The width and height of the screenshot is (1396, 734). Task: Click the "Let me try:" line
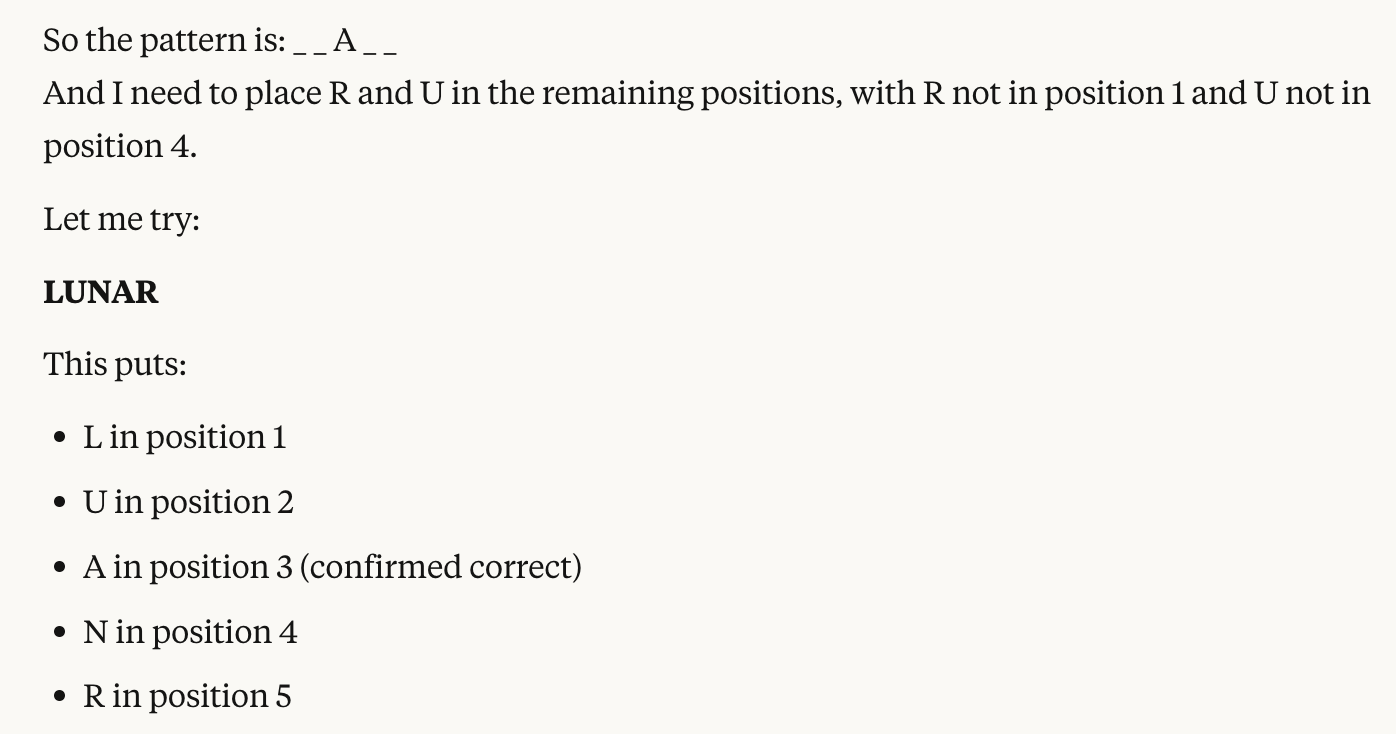[x=121, y=219]
